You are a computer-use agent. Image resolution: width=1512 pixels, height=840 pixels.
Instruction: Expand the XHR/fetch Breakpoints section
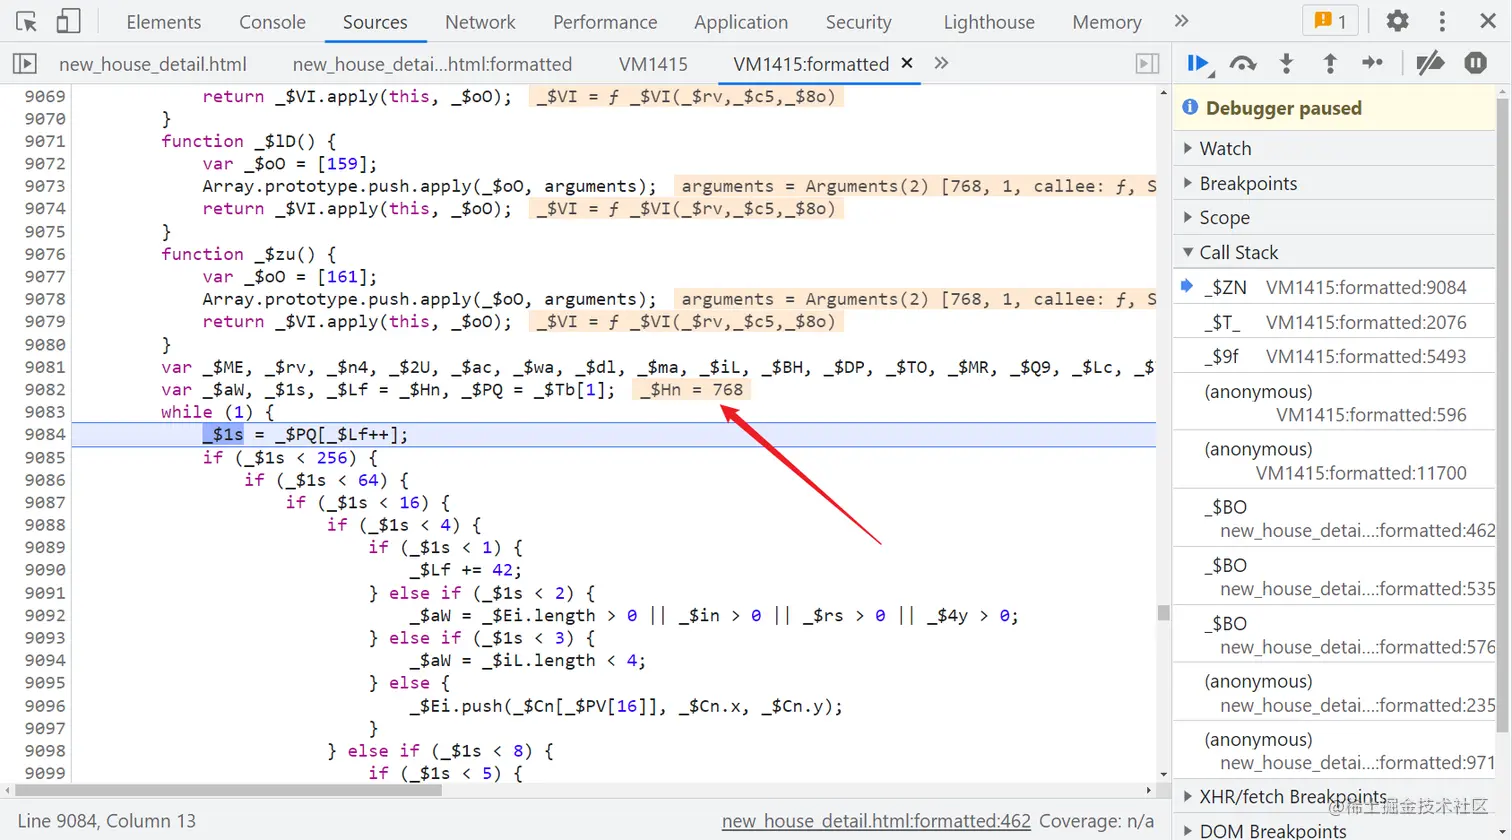coord(1334,796)
